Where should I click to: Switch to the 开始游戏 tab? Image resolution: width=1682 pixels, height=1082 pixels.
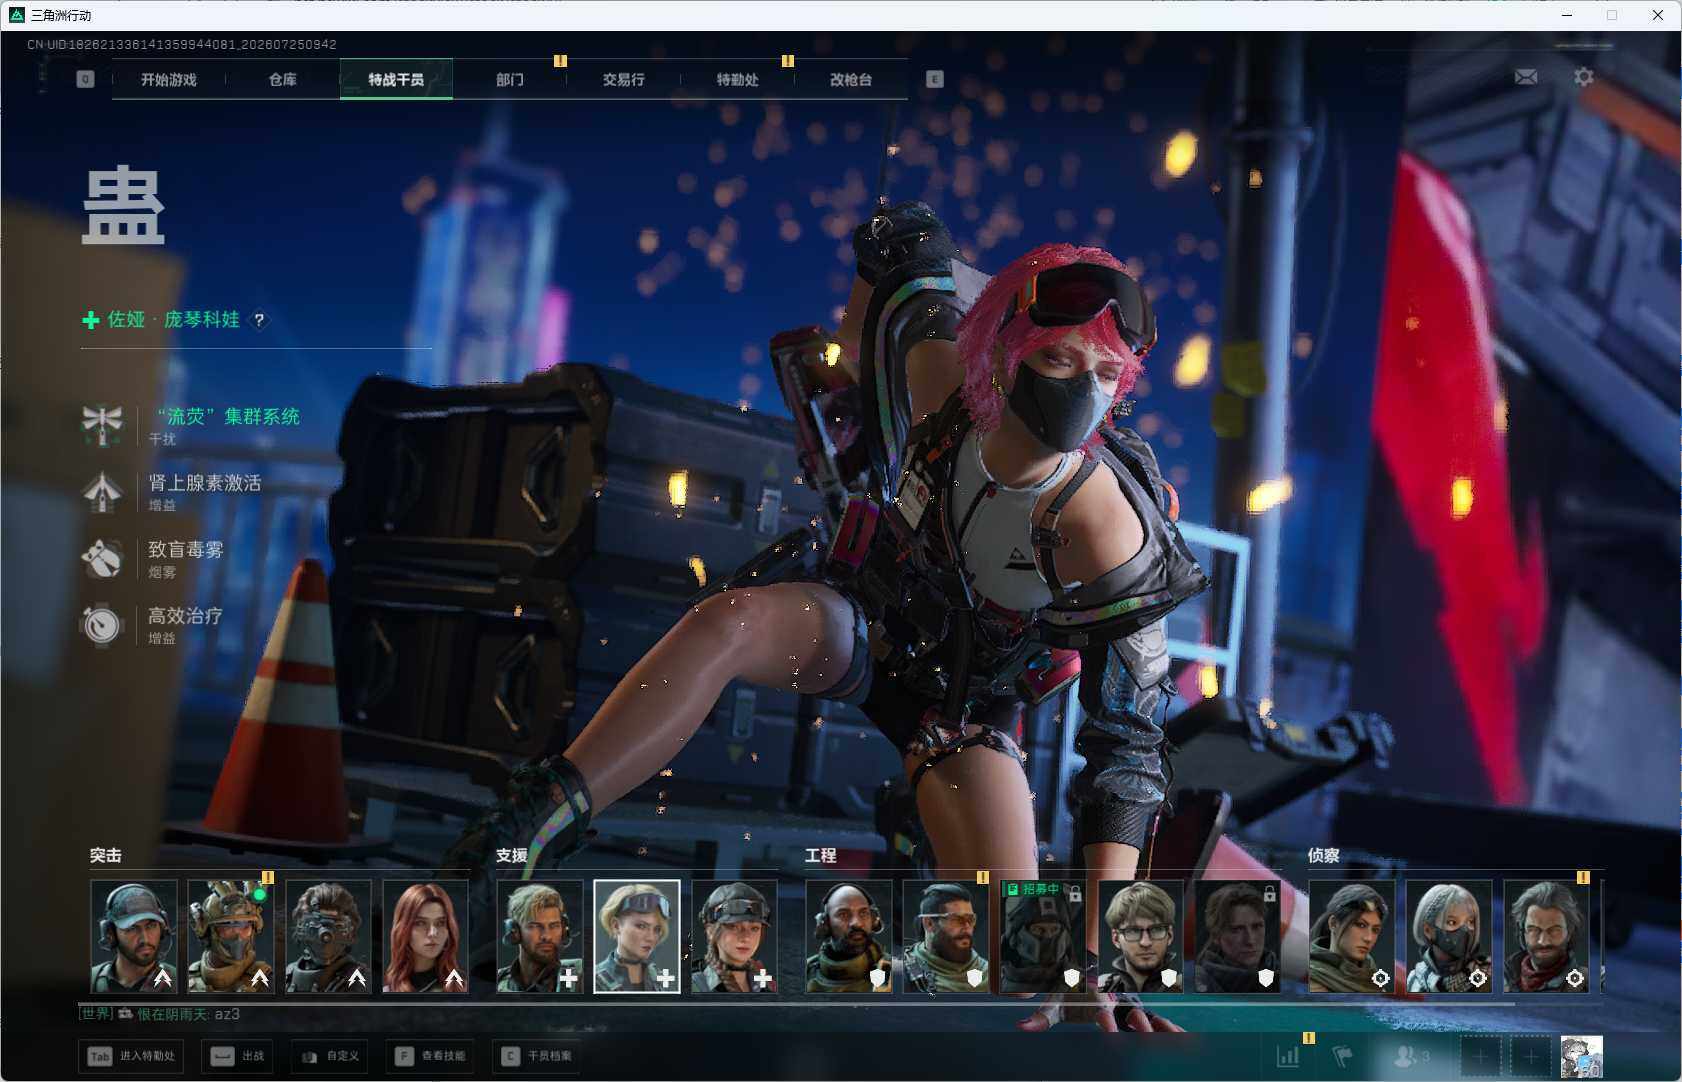(x=169, y=79)
